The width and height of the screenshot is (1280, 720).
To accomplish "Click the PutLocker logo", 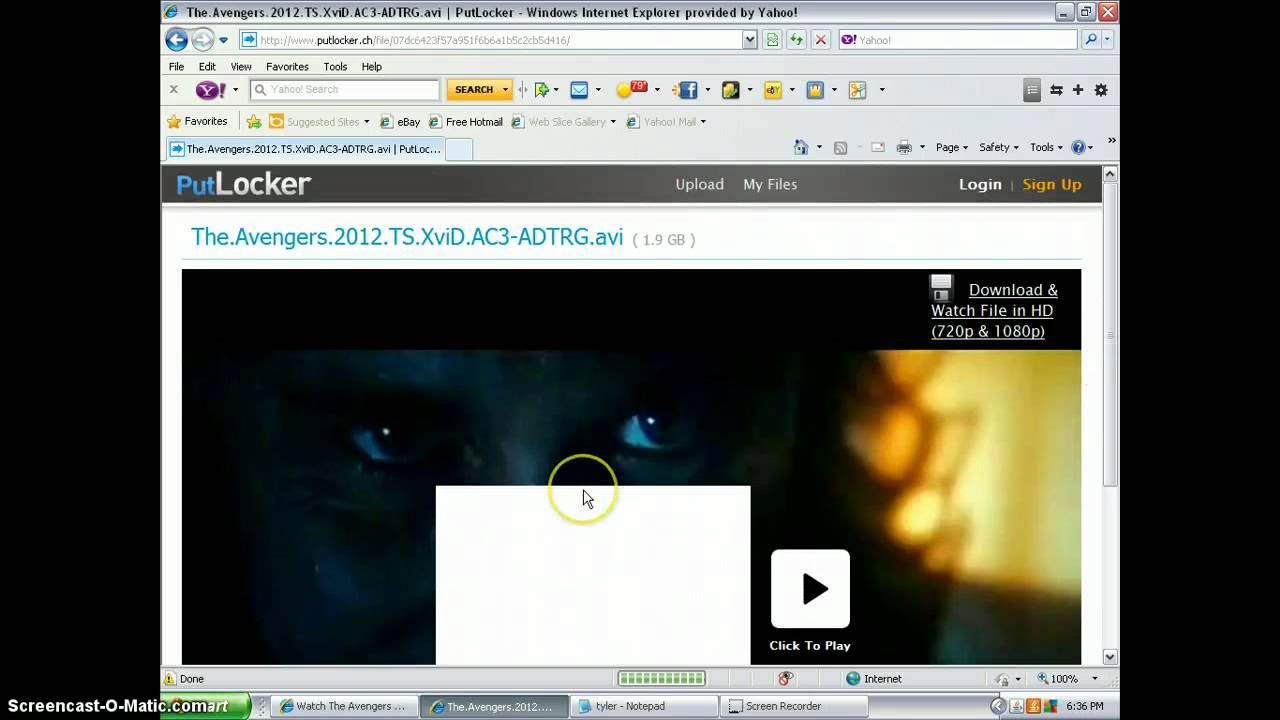I will click(x=244, y=184).
